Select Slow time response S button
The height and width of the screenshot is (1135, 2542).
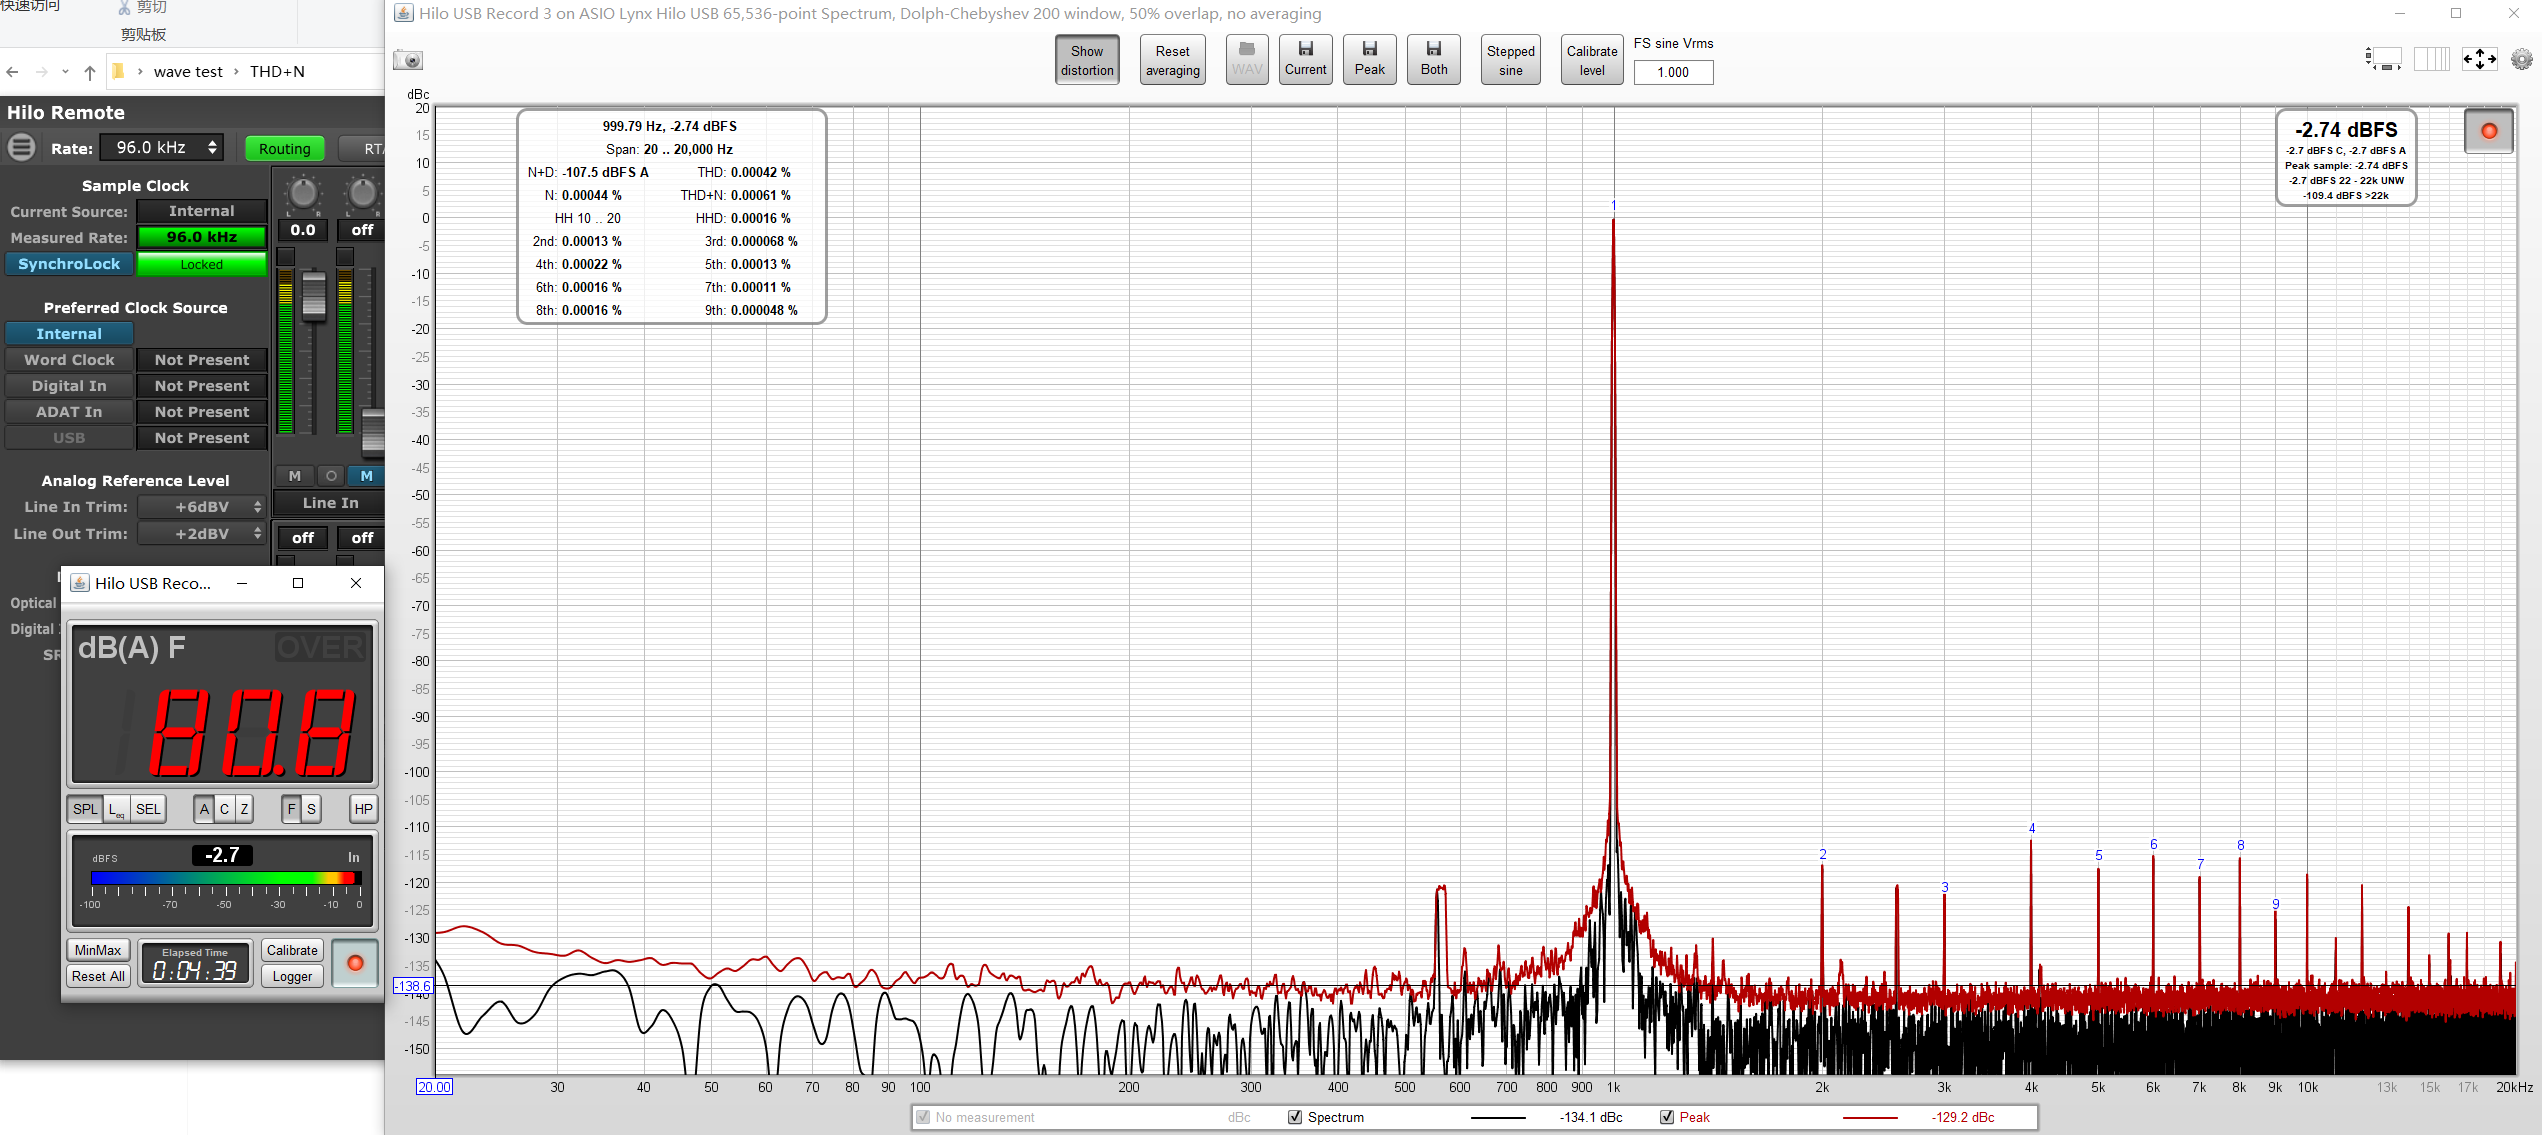click(311, 809)
